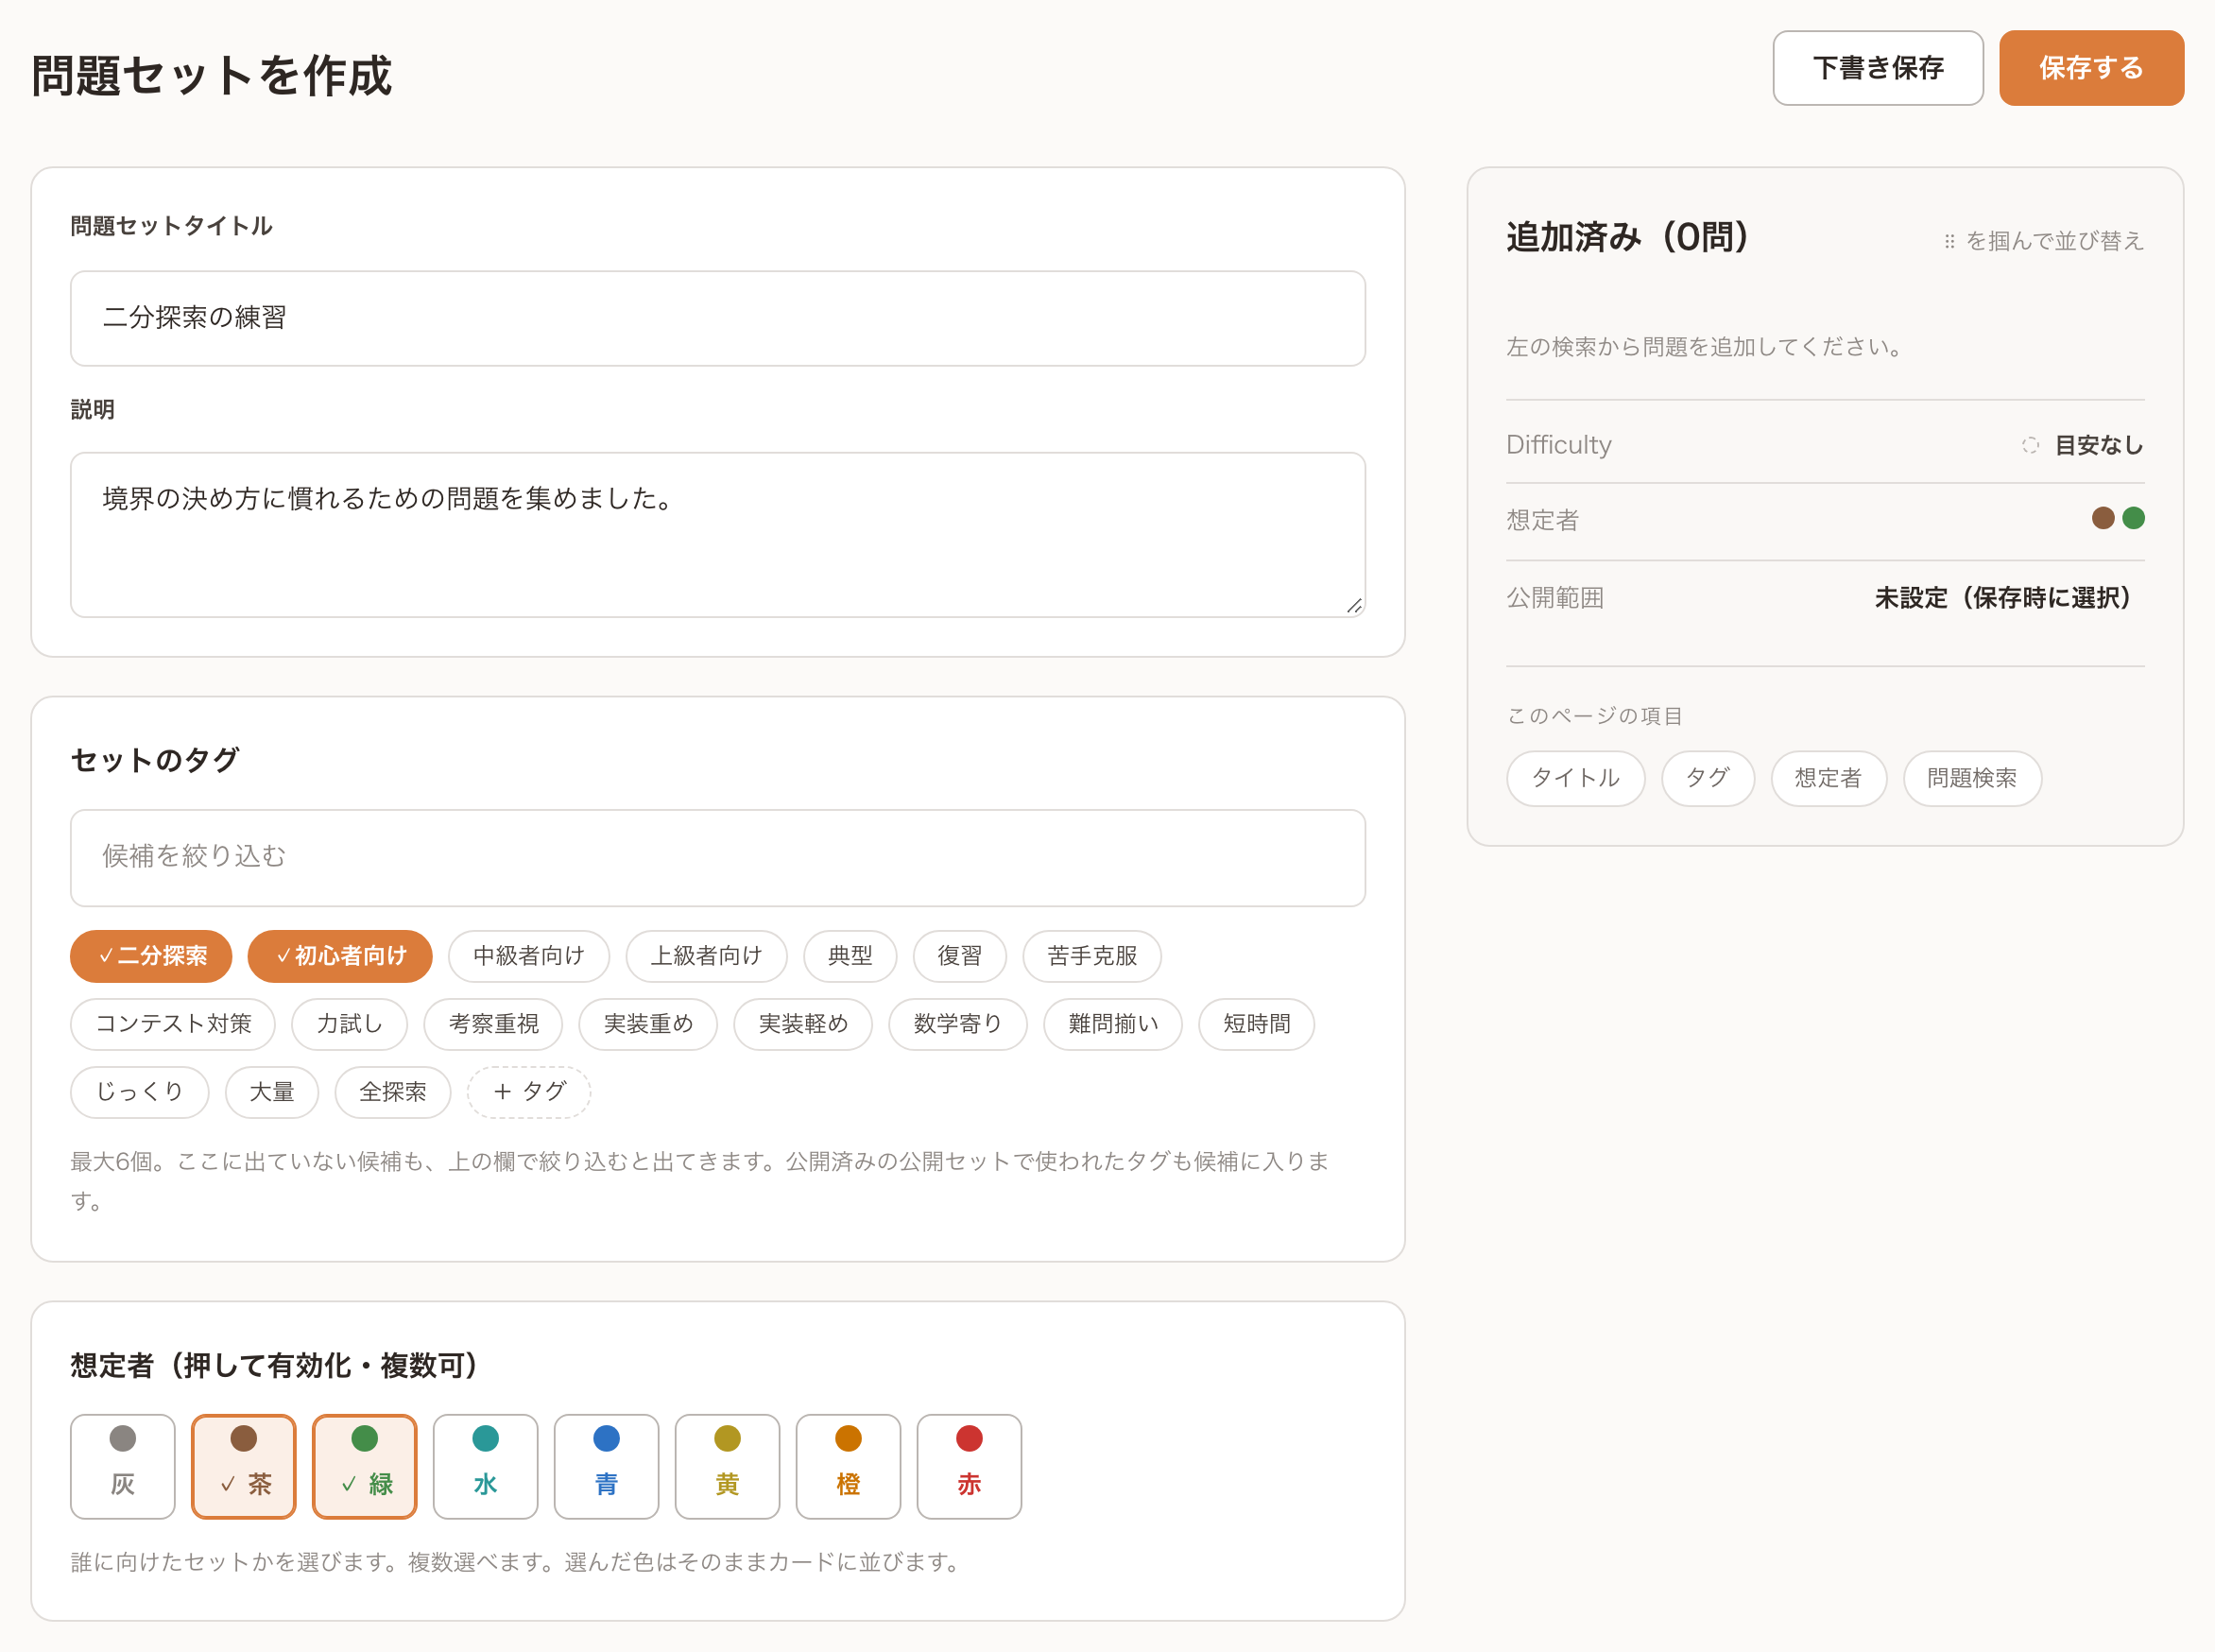This screenshot has width=2215, height=1652.
Task: Select the 力試し tag
Action: 349,1024
